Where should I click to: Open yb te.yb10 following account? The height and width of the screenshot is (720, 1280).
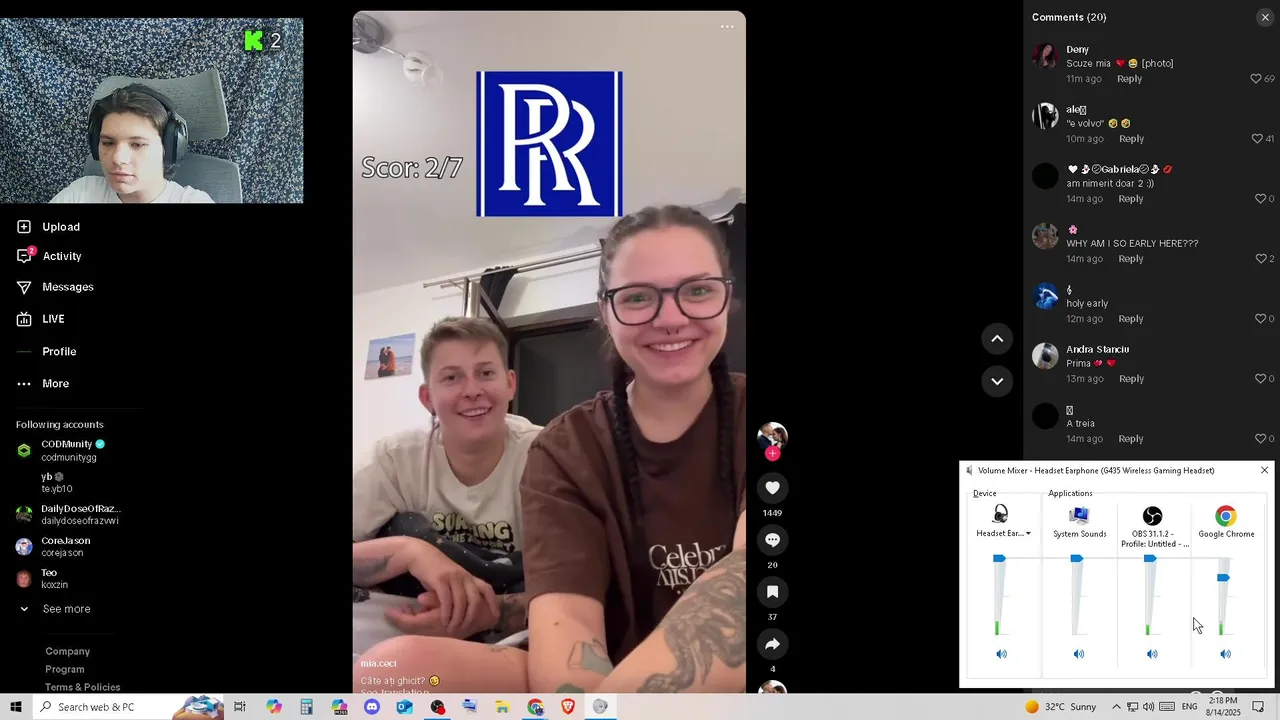[45, 483]
